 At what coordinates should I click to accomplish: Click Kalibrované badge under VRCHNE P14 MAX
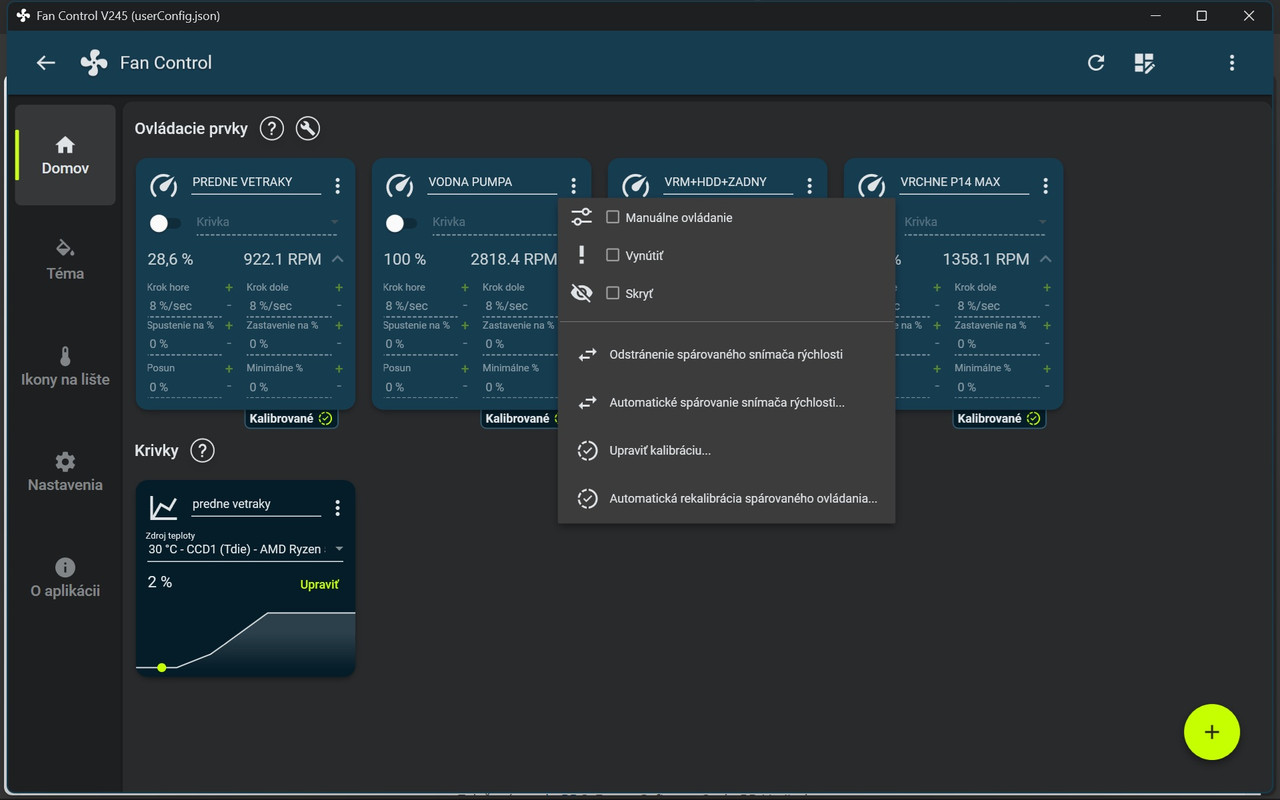pos(999,419)
